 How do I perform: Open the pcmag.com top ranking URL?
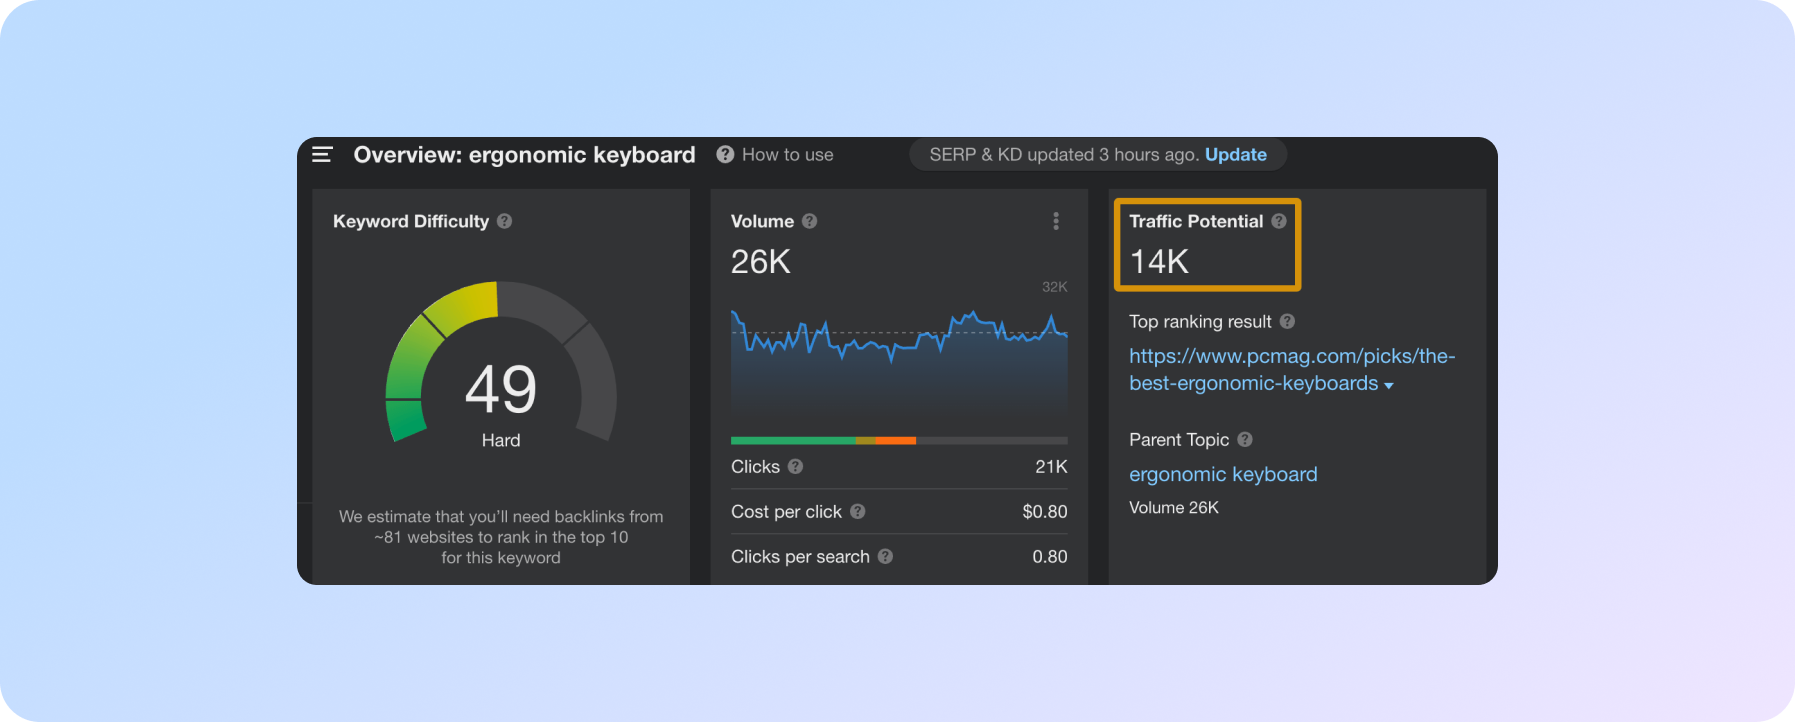[x=1291, y=369]
